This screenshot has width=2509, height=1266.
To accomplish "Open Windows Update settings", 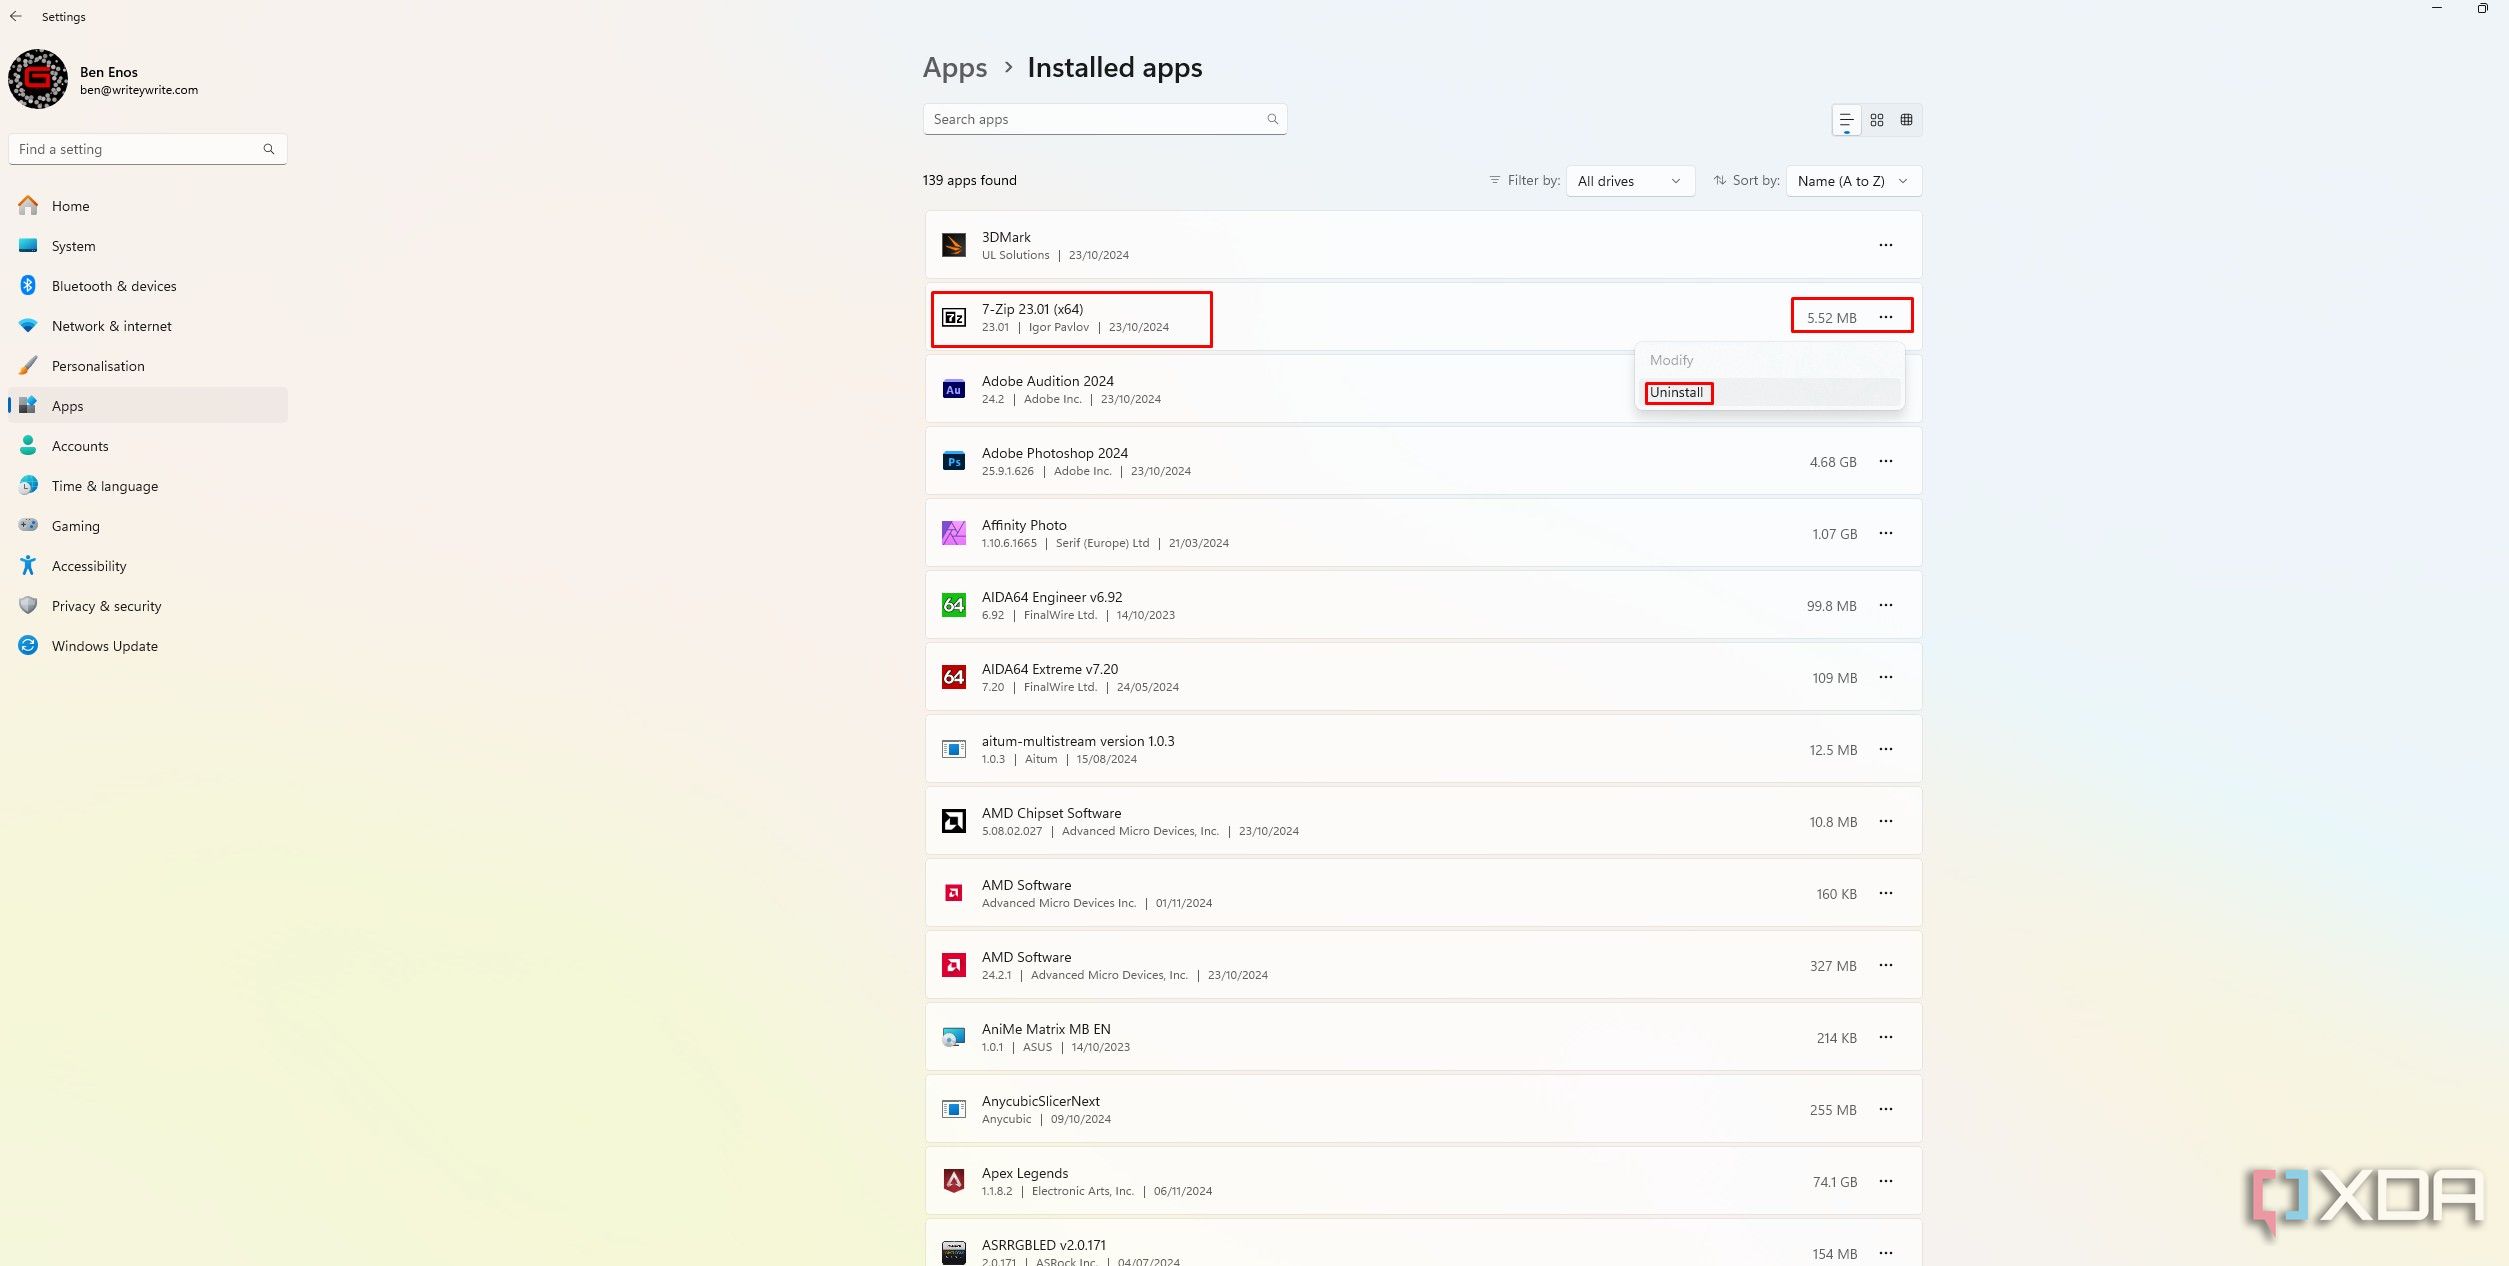I will point(148,646).
